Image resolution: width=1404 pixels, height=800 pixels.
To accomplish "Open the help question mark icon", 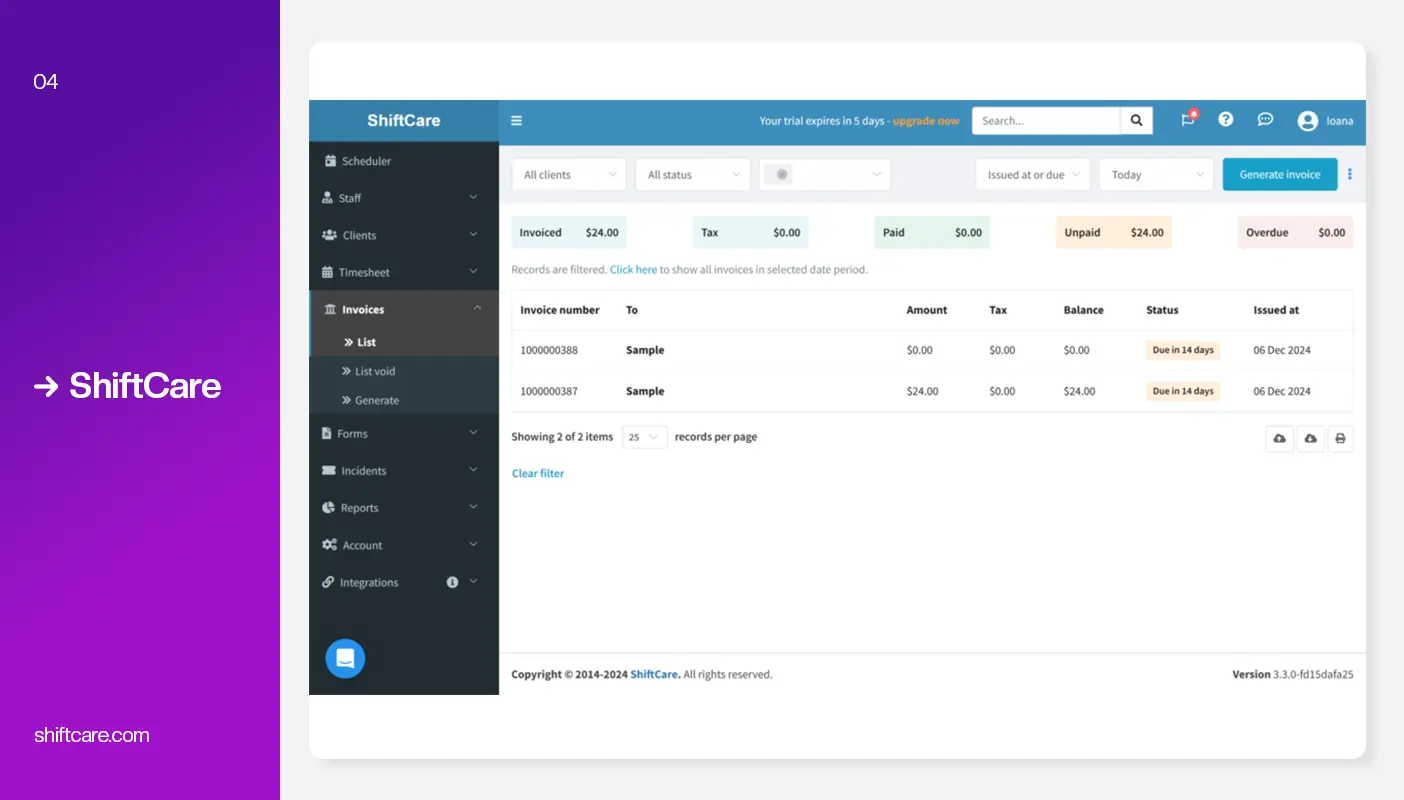I will pos(1225,120).
